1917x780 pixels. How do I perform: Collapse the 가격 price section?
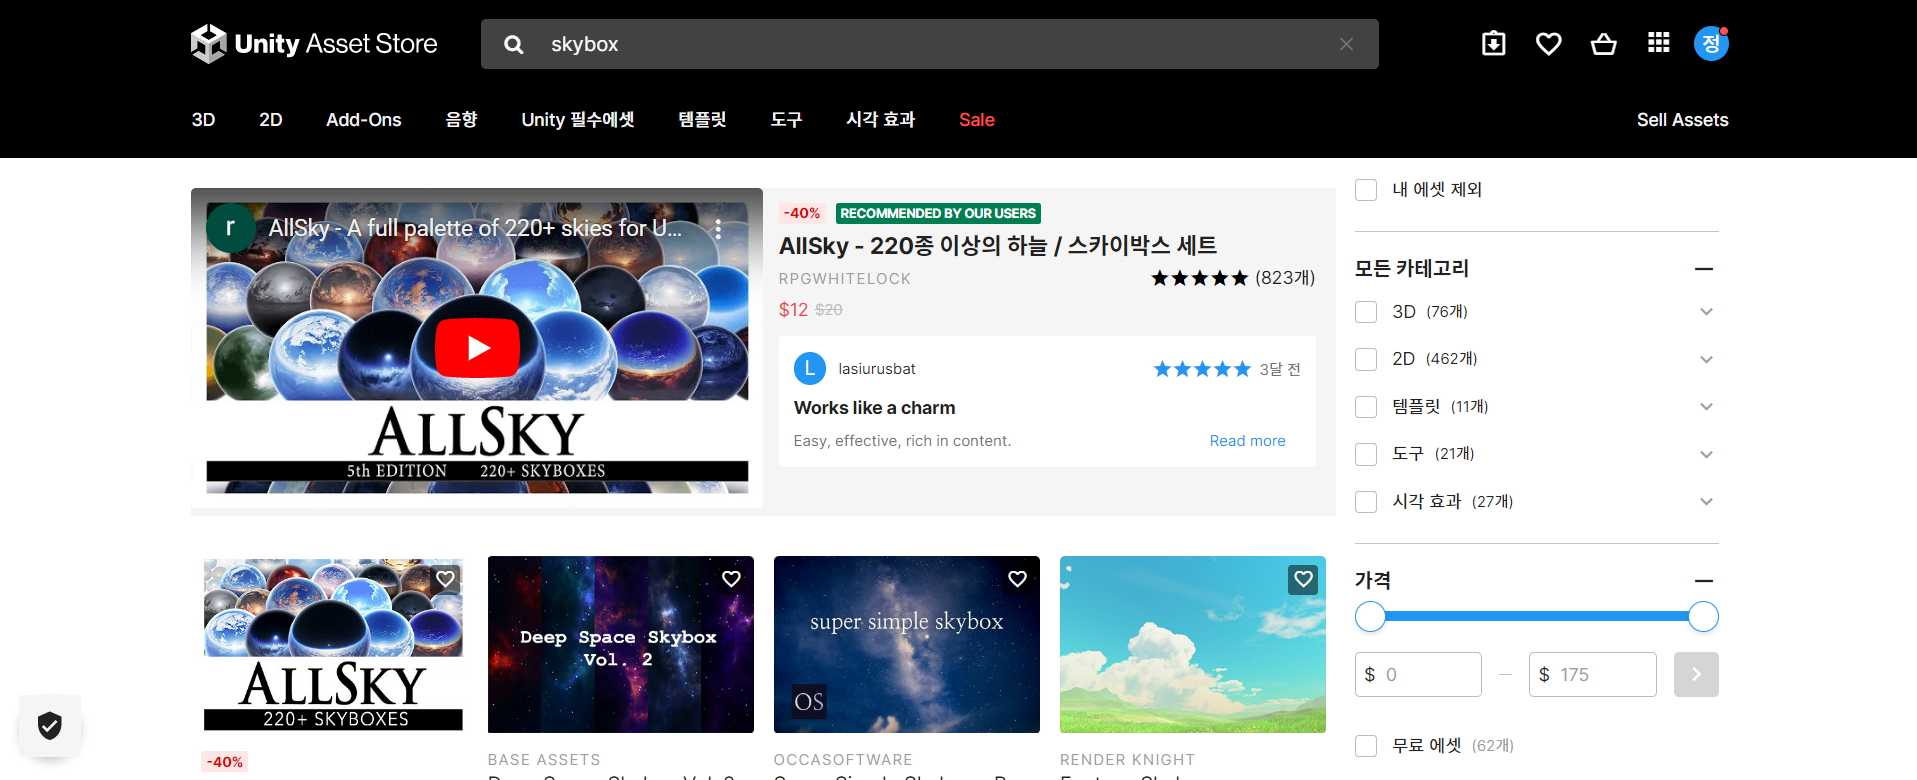point(1704,581)
